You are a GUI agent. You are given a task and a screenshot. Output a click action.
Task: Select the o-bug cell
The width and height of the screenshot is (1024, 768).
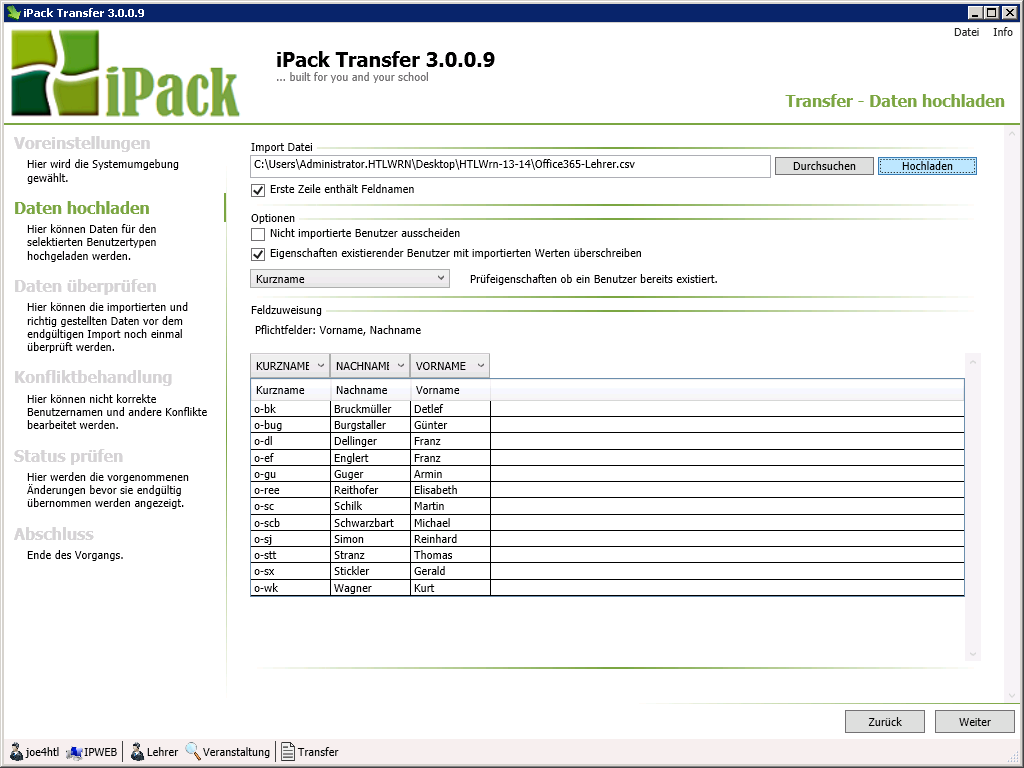click(x=291, y=425)
